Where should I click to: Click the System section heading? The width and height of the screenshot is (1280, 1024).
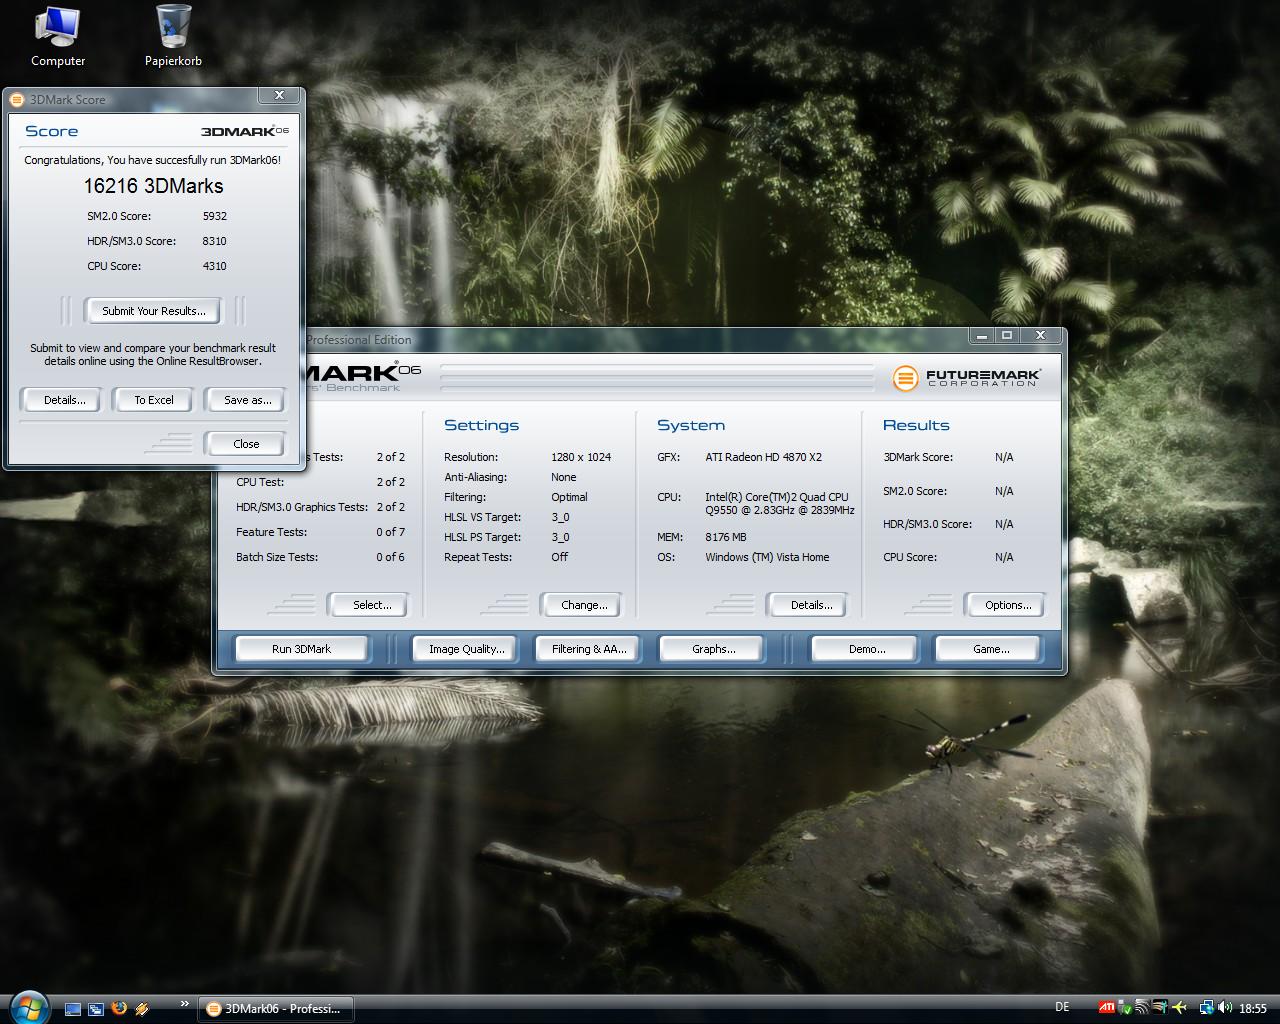(691, 425)
